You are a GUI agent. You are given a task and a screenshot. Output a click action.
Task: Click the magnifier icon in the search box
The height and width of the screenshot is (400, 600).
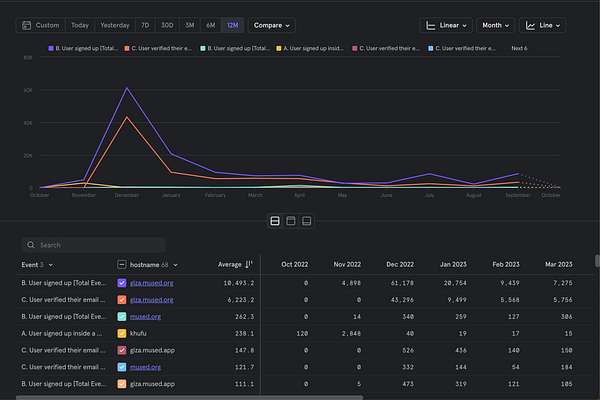click(33, 244)
